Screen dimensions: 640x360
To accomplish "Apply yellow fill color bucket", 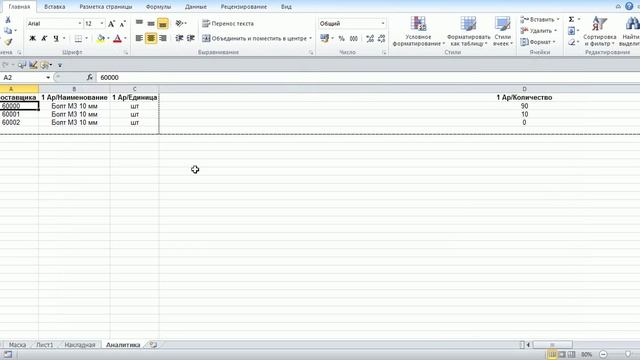I will point(100,38).
